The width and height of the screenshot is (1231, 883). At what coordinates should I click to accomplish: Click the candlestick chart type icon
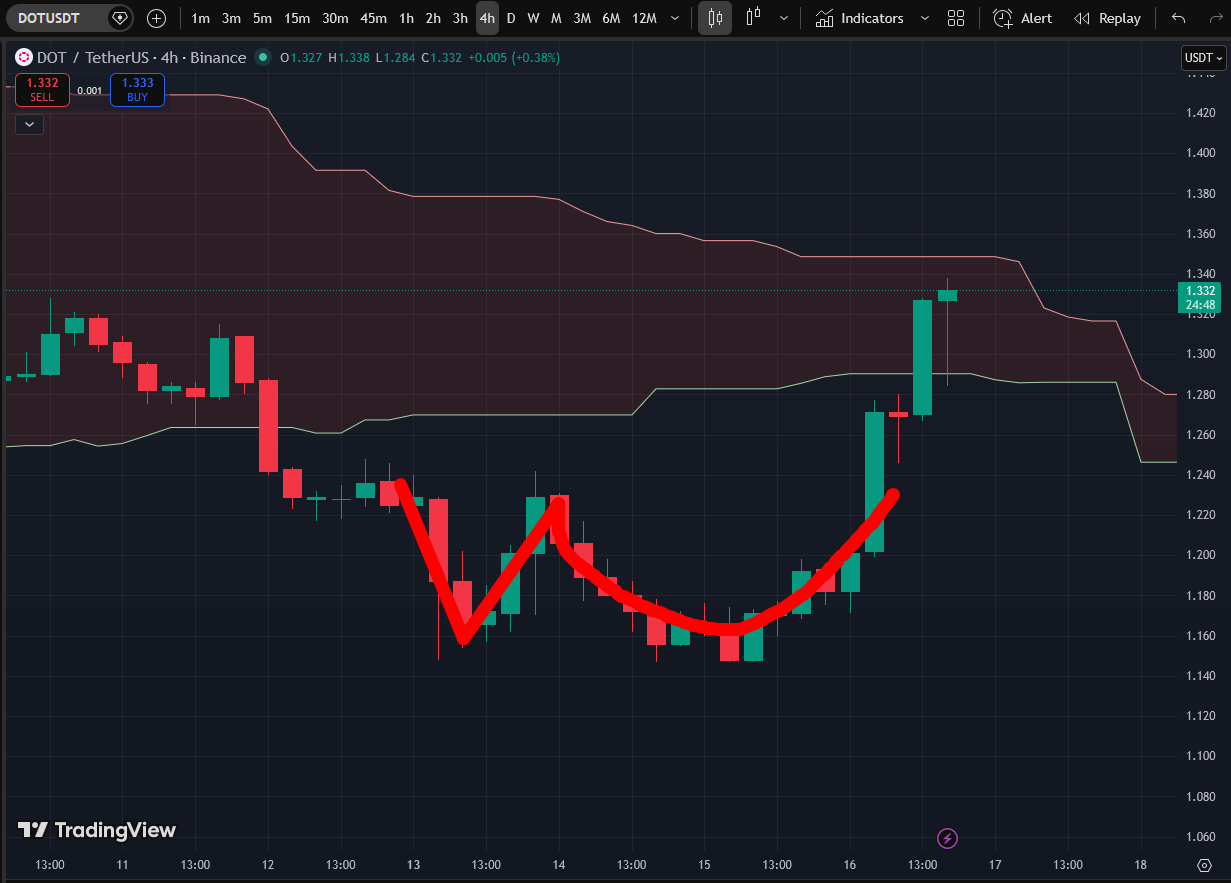point(715,18)
